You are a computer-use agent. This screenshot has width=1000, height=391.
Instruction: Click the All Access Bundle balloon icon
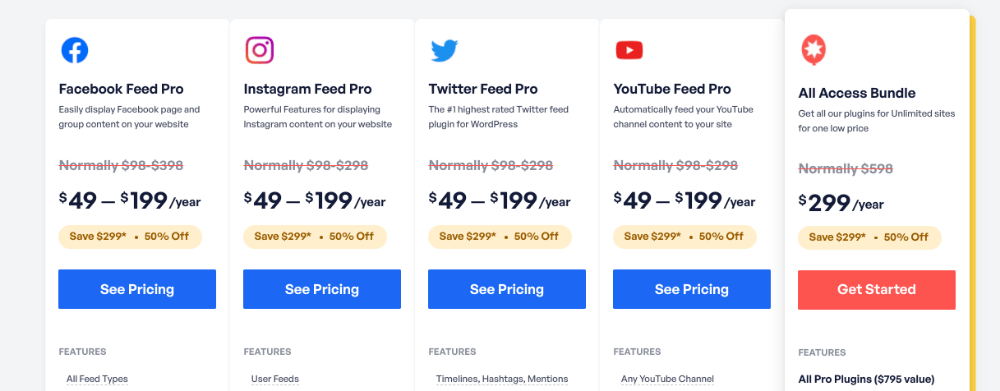[813, 51]
